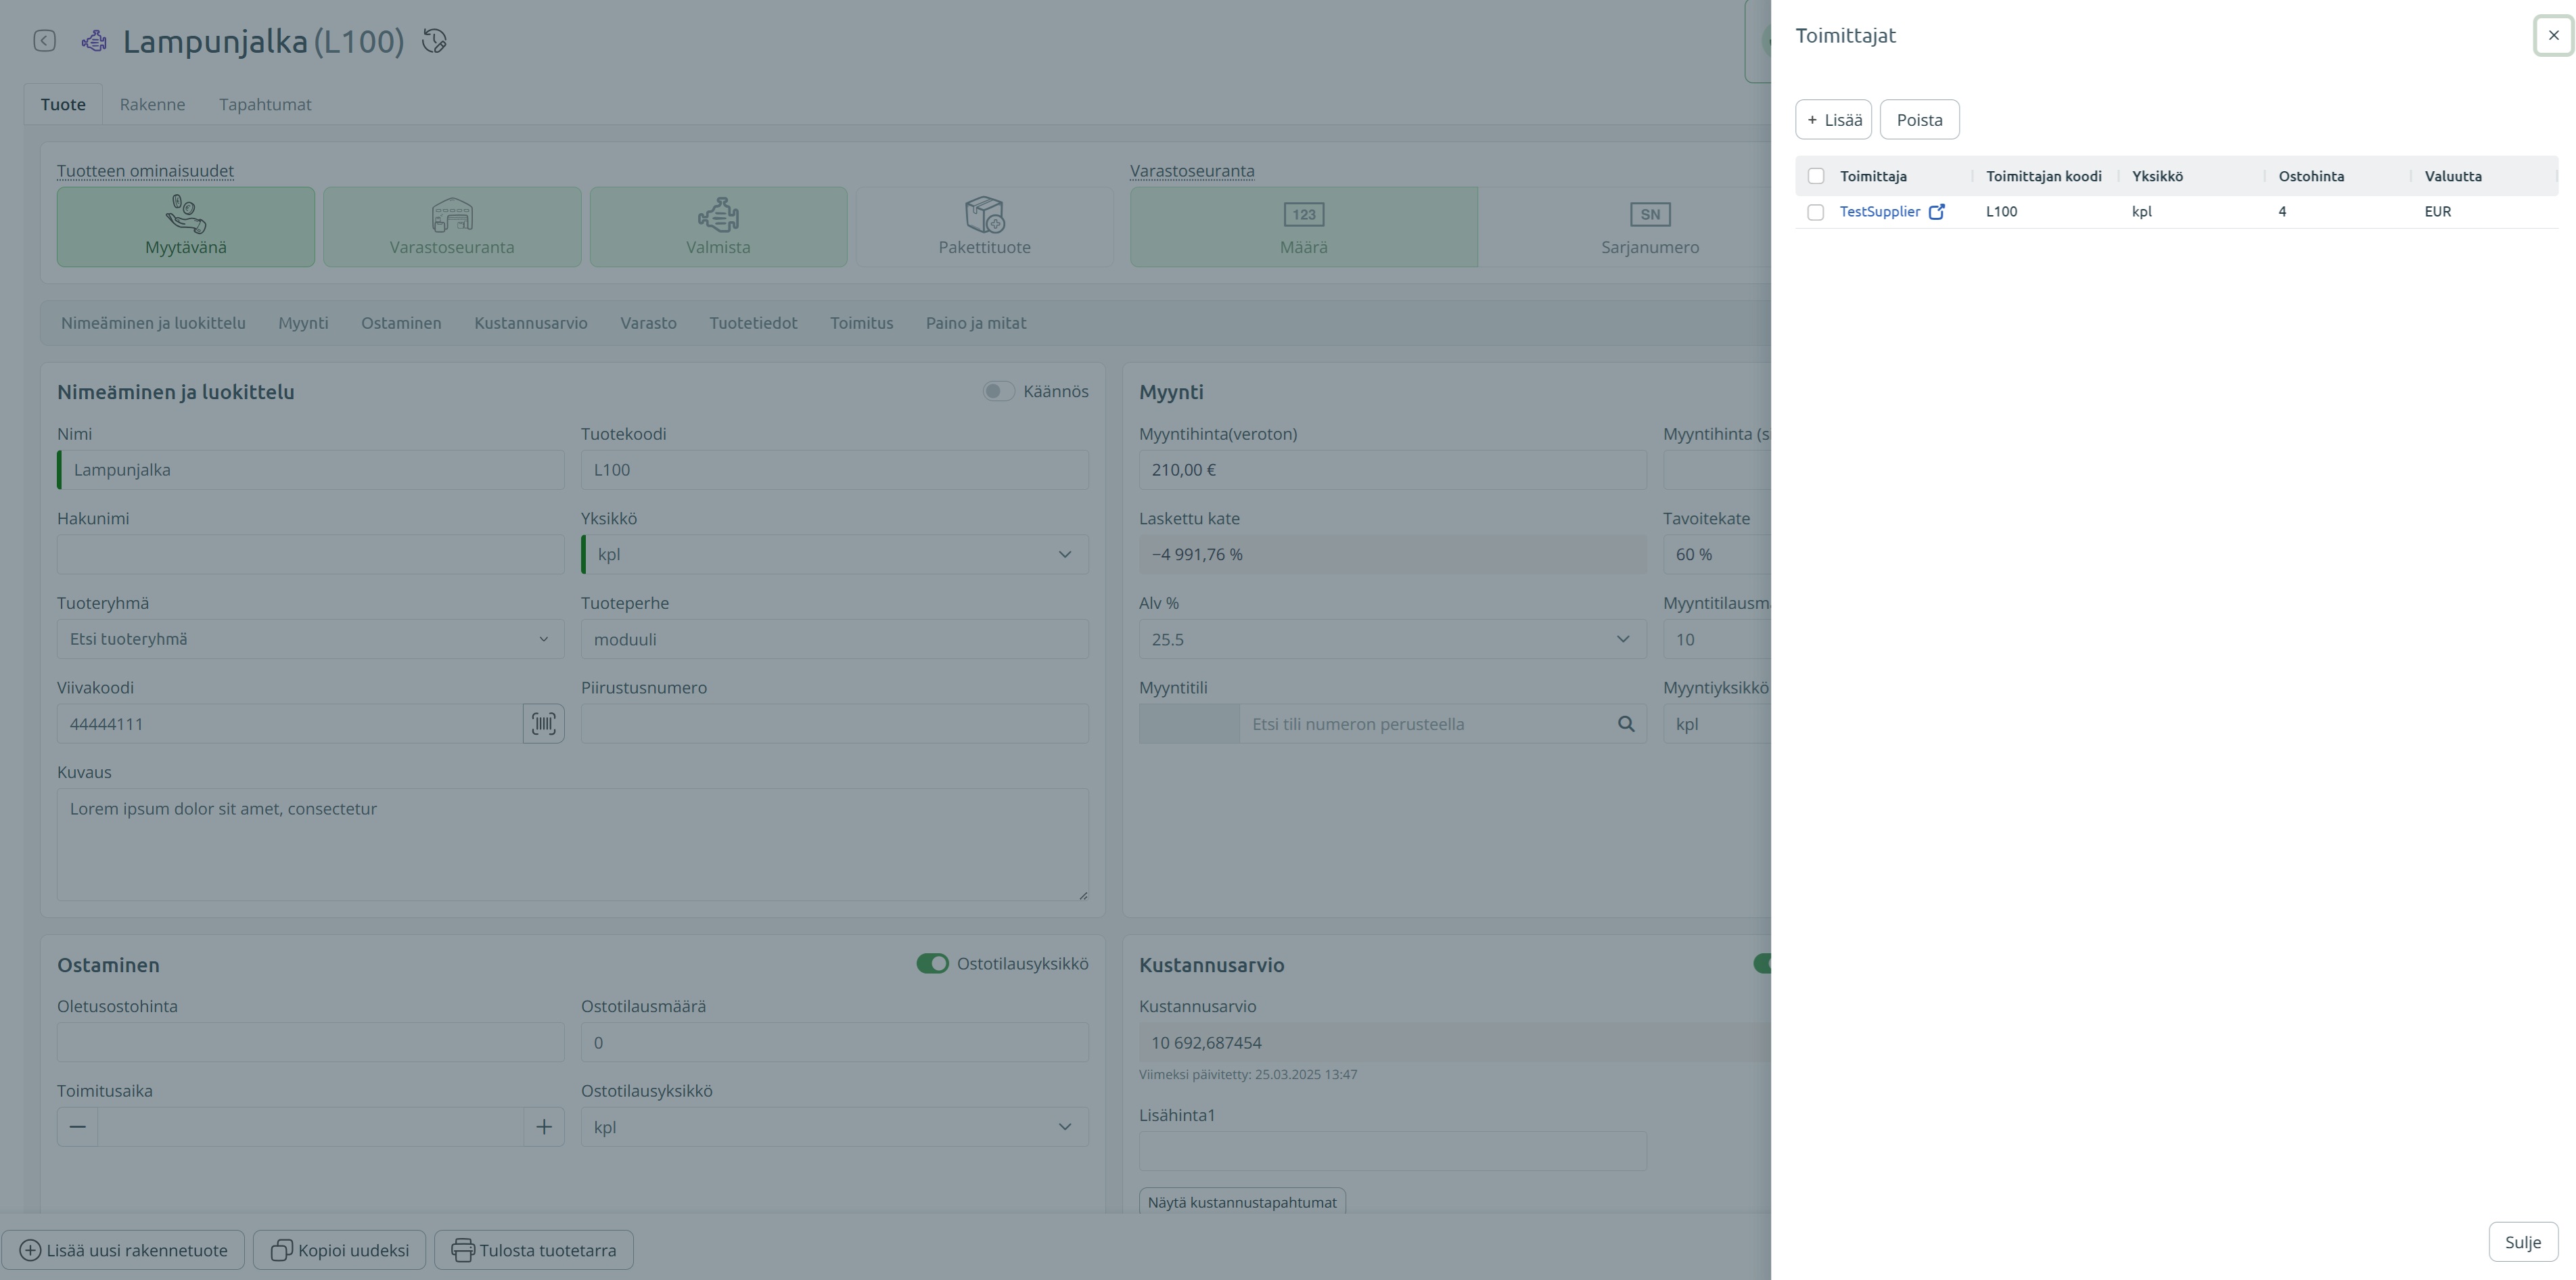Toggle the Käännös switch
Screen dimensions: 2576x1280
pyautogui.click(x=998, y=391)
